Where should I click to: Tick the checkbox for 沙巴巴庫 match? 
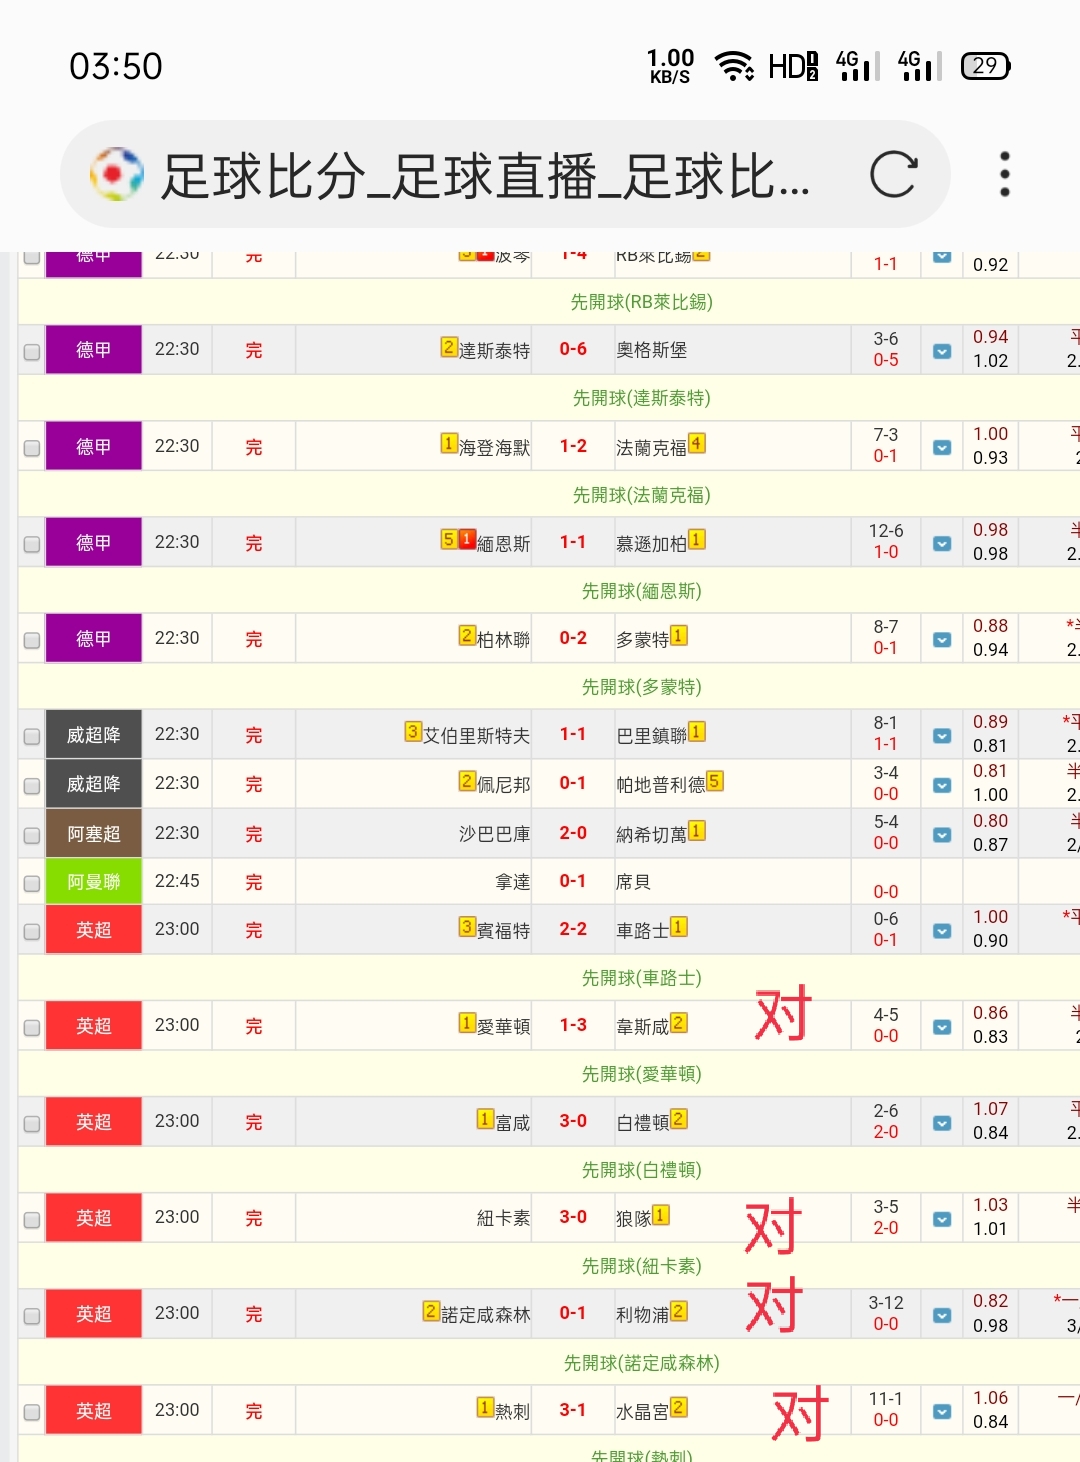click(x=32, y=835)
